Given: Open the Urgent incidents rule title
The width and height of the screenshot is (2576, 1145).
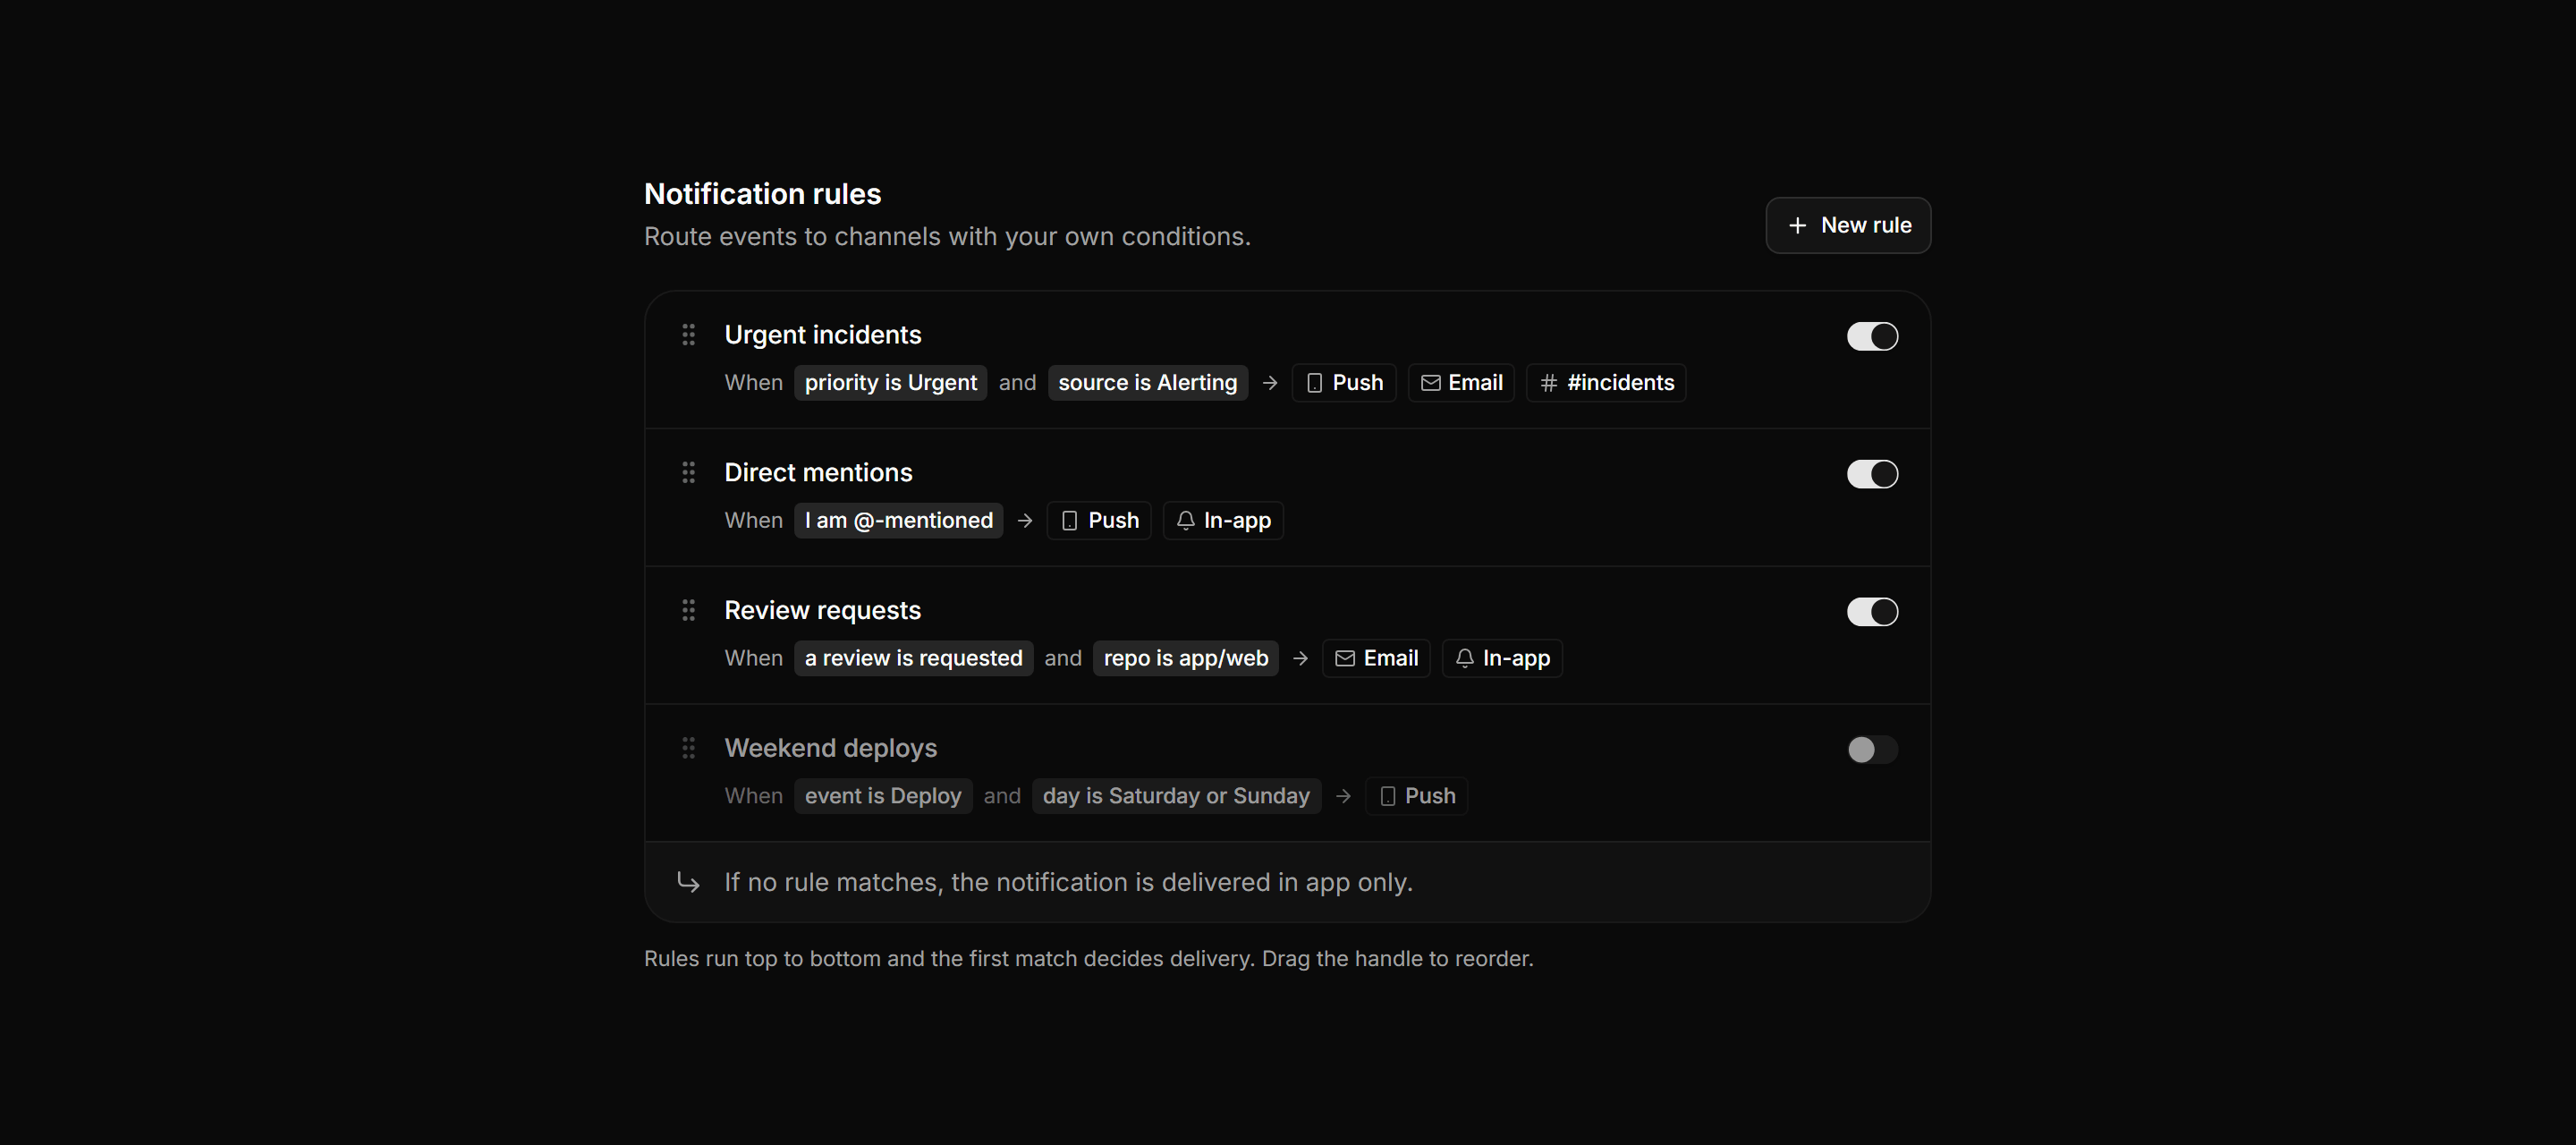Looking at the screenshot, I should tap(822, 335).
